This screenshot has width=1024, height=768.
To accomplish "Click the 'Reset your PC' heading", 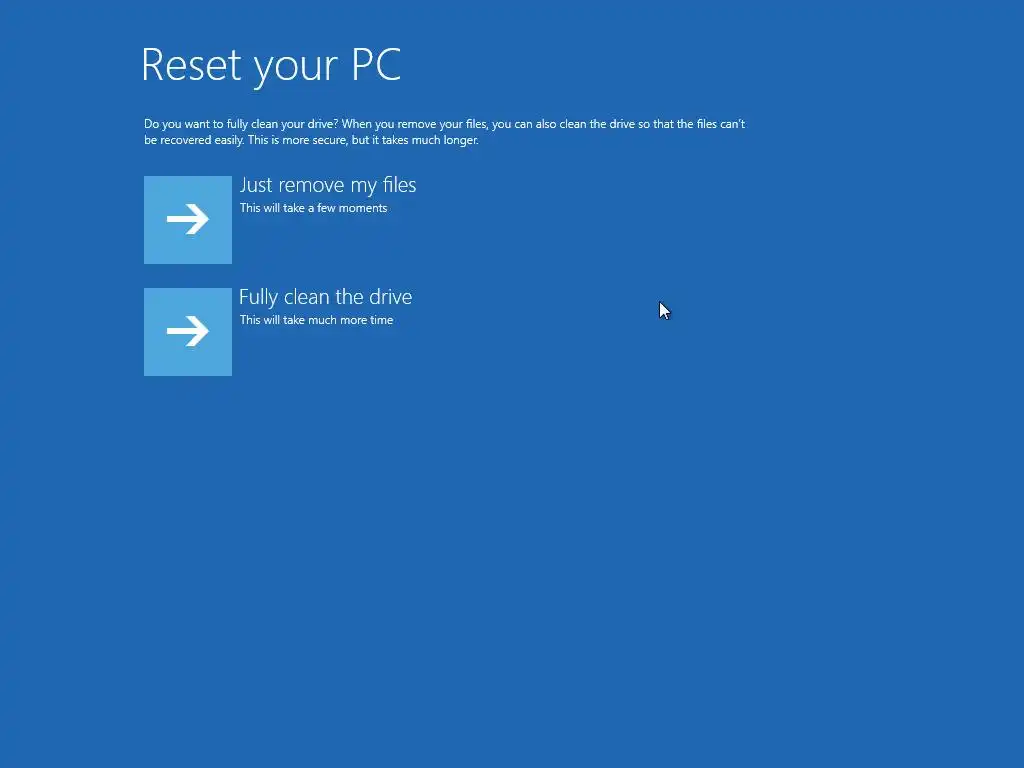I will point(271,65).
